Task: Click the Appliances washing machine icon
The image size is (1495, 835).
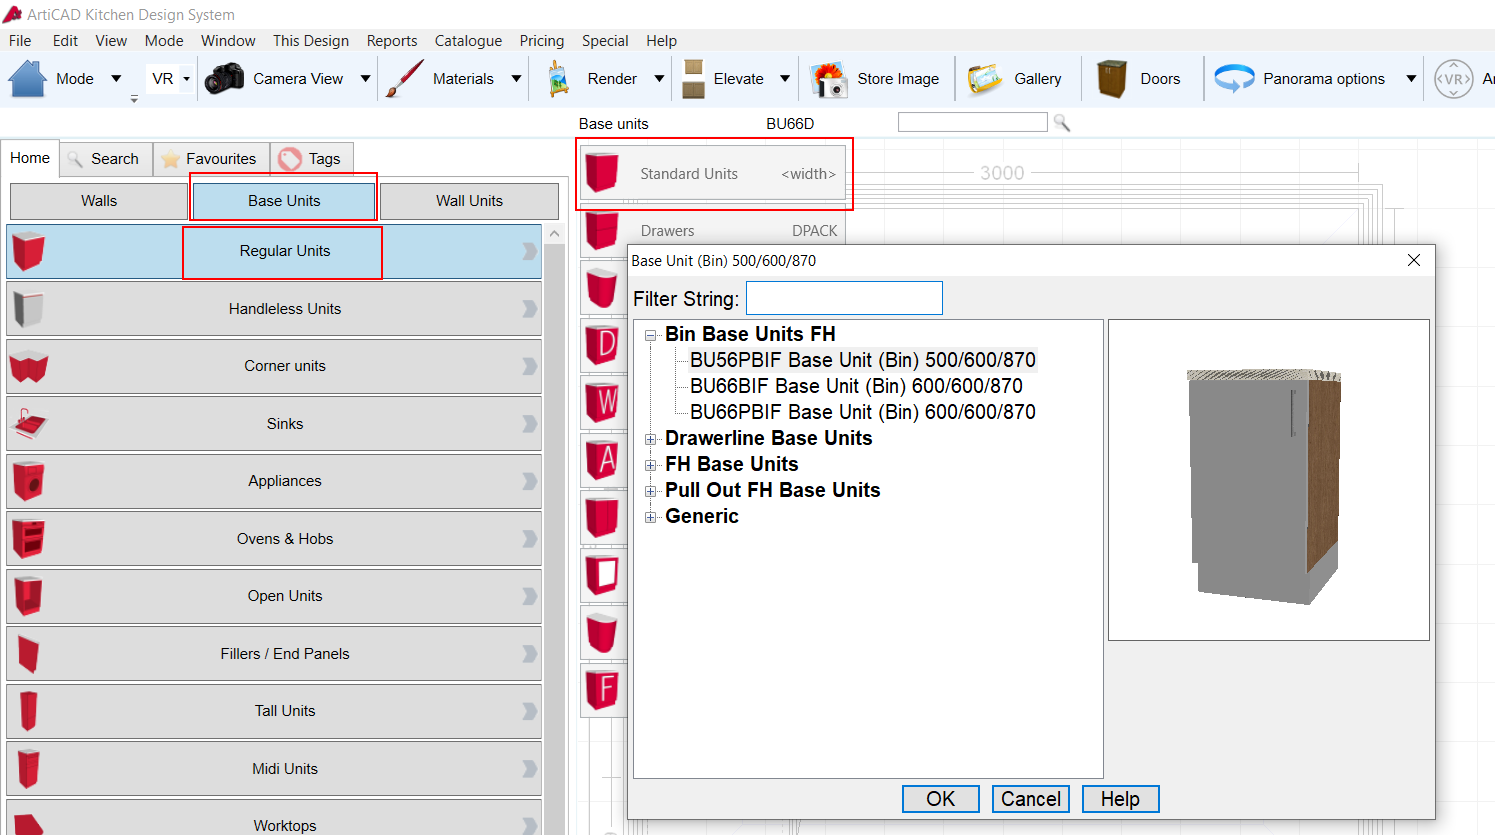Action: click(x=28, y=481)
